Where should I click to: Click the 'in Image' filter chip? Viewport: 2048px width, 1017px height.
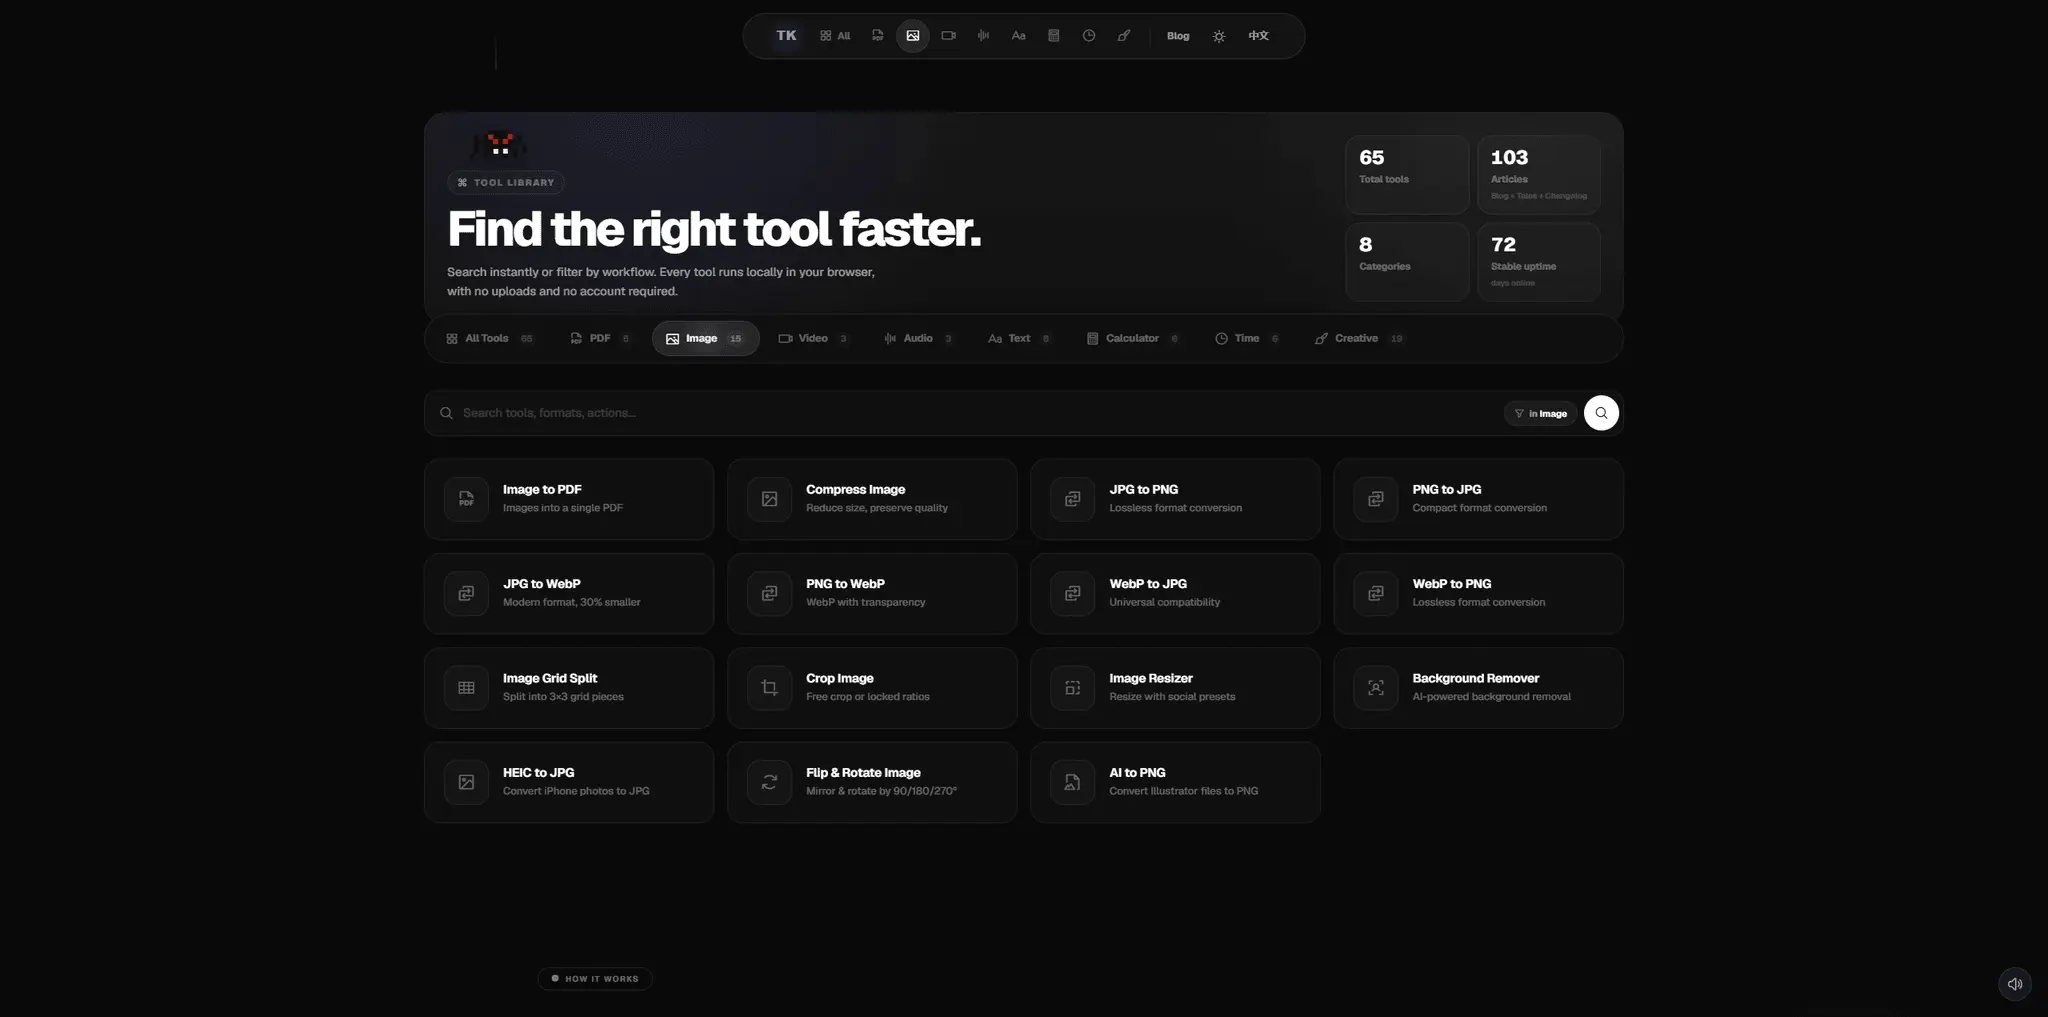pos(1540,413)
